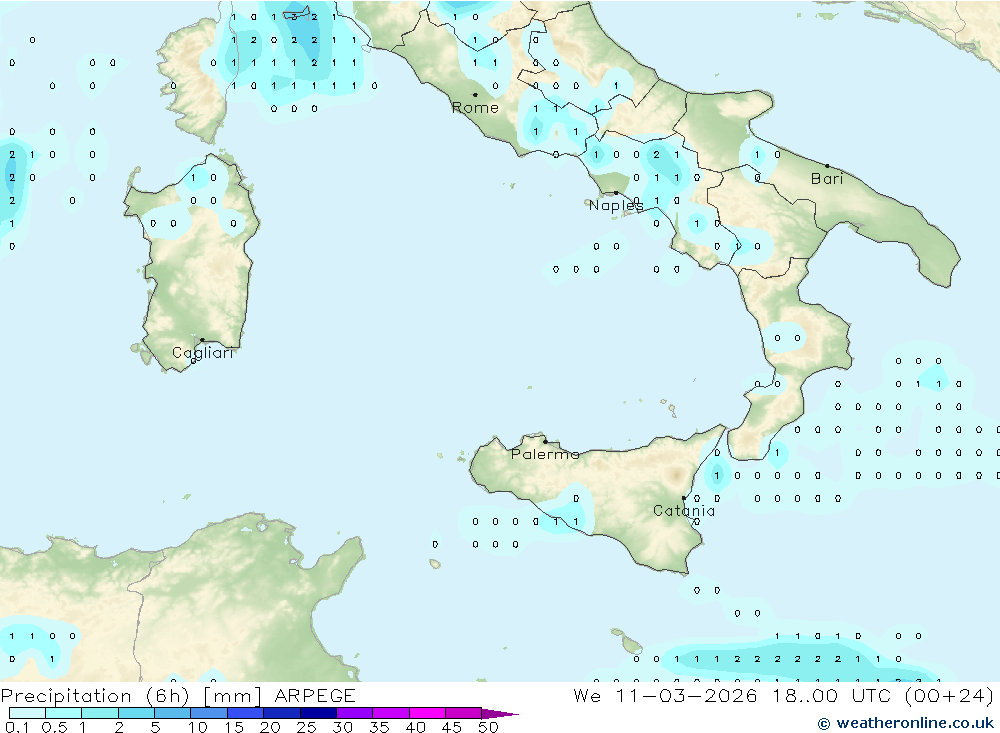The image size is (1000, 733).
Task: Click the Bari city label
Action: click(827, 179)
